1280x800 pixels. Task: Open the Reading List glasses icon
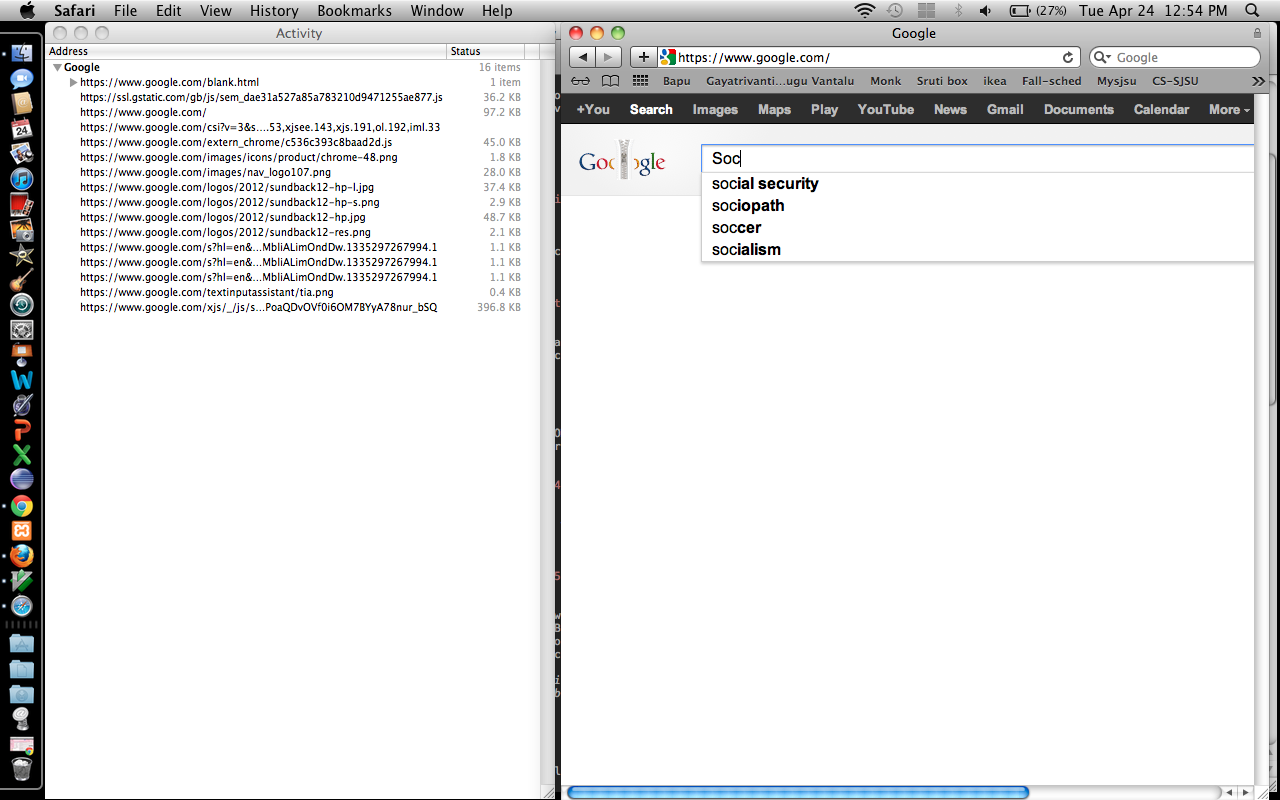580,81
